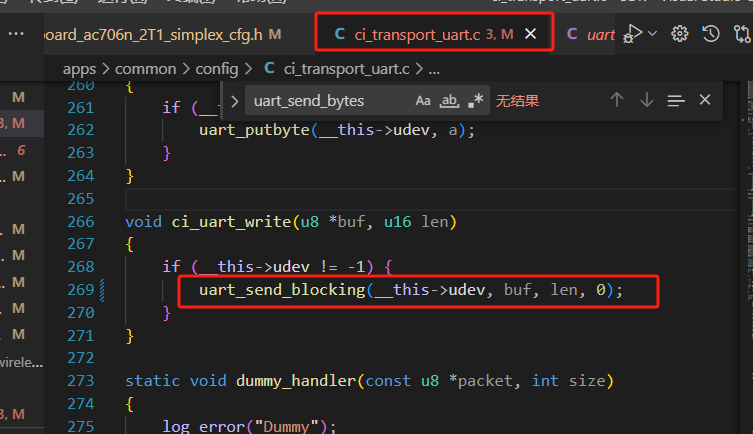Open the ellipsis menu left of tabs
The image size is (753, 434).
(16, 34)
